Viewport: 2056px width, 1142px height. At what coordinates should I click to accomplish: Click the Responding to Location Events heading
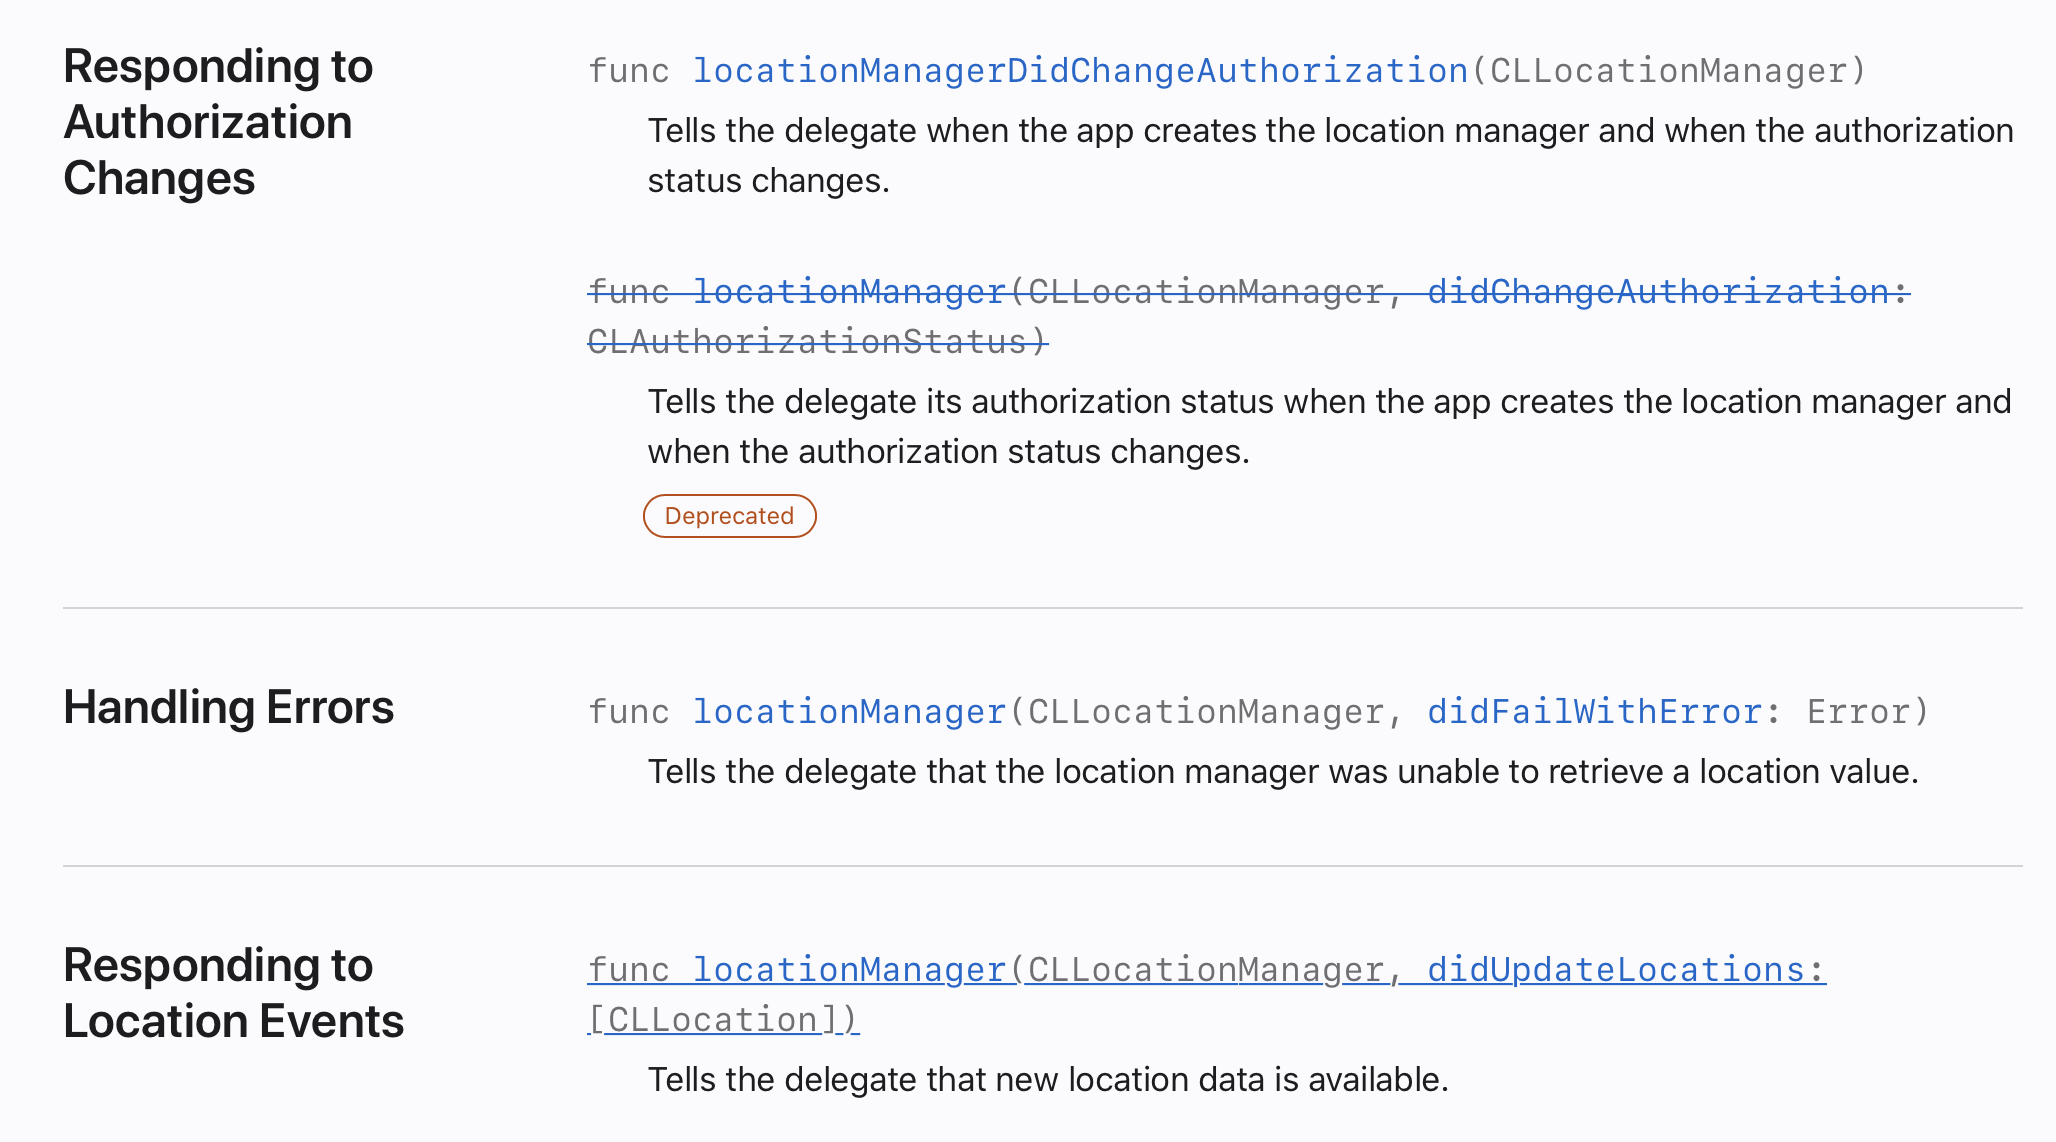click(x=233, y=993)
